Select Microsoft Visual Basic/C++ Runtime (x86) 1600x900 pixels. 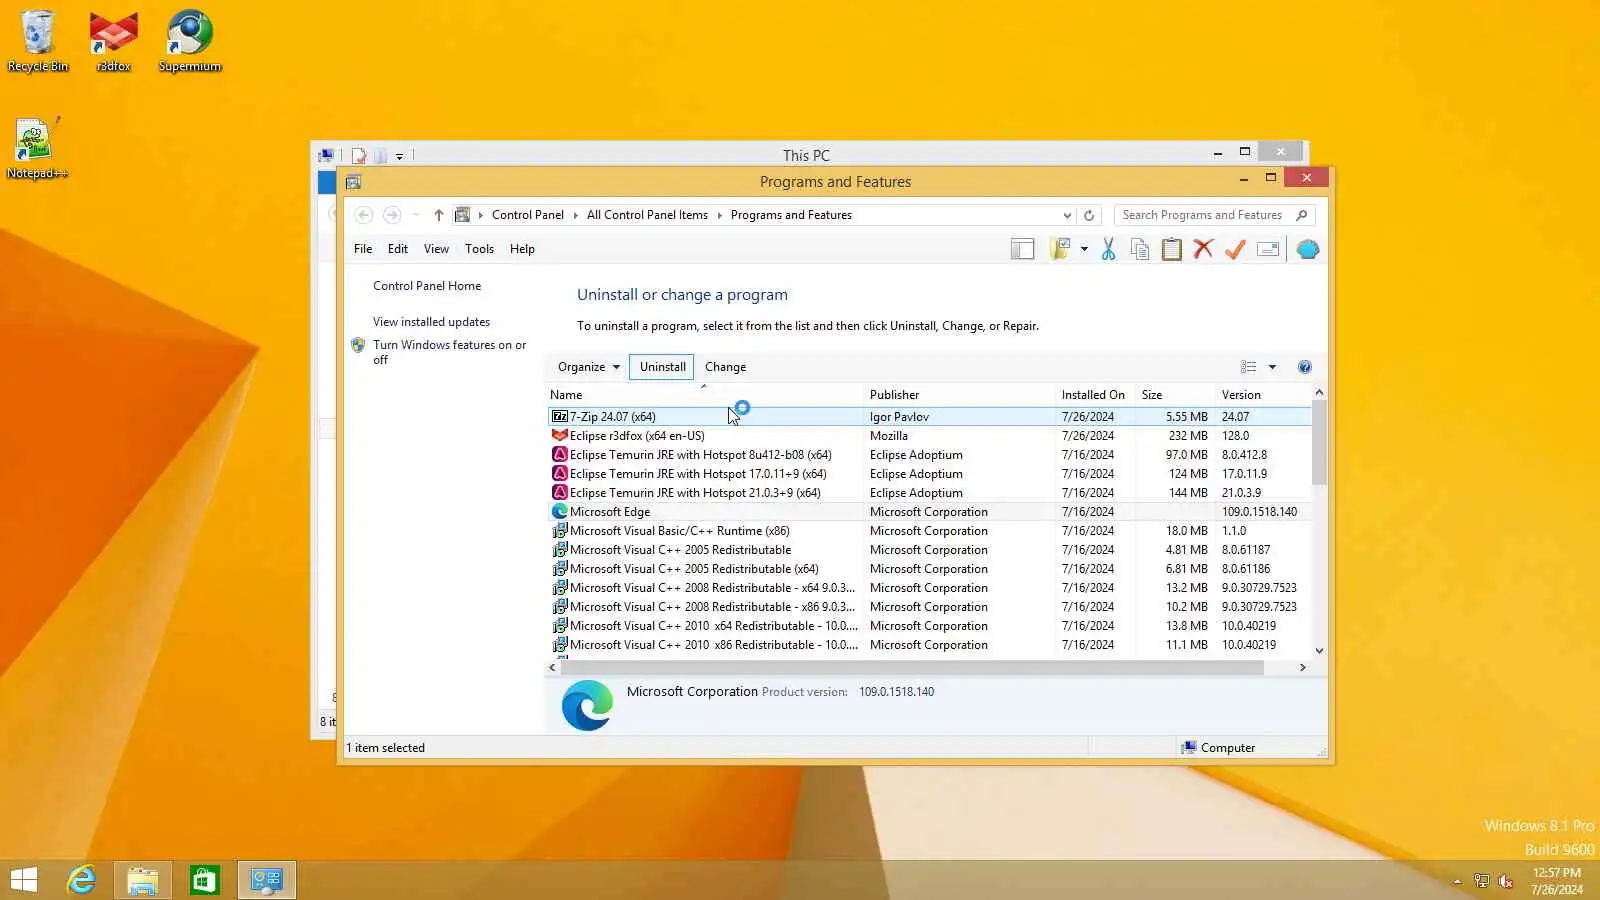click(x=929, y=531)
